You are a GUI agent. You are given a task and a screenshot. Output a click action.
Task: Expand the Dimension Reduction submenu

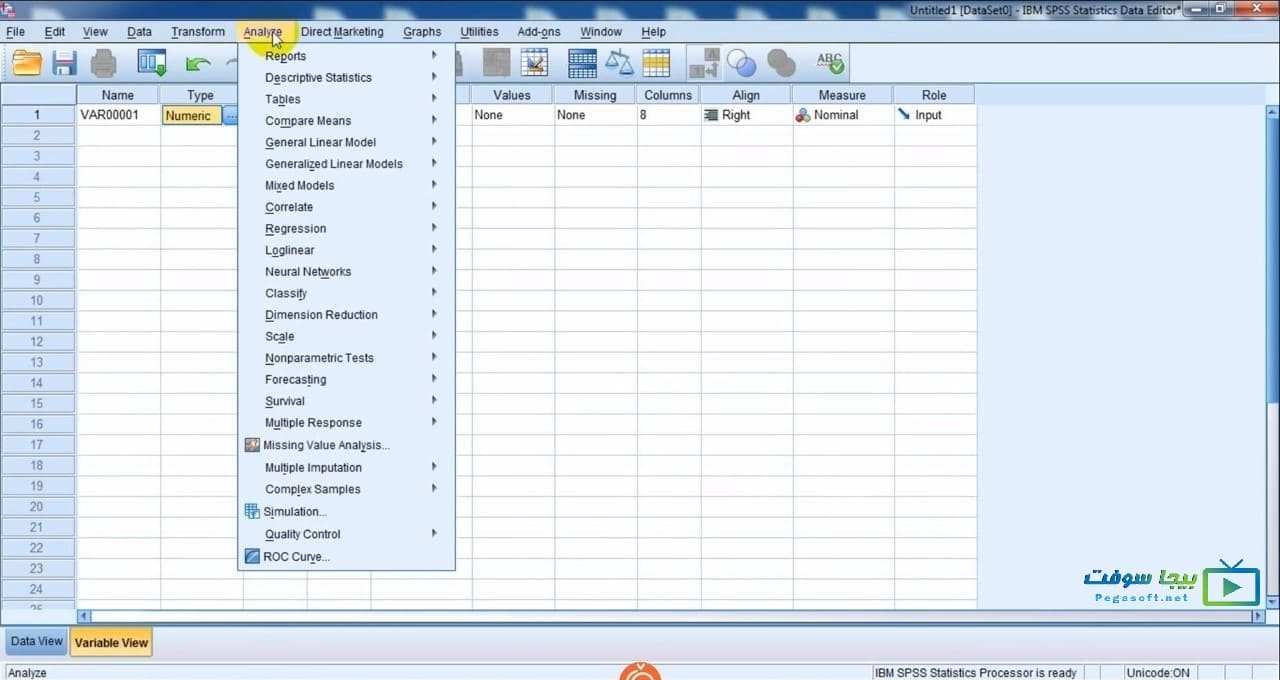(x=346, y=314)
